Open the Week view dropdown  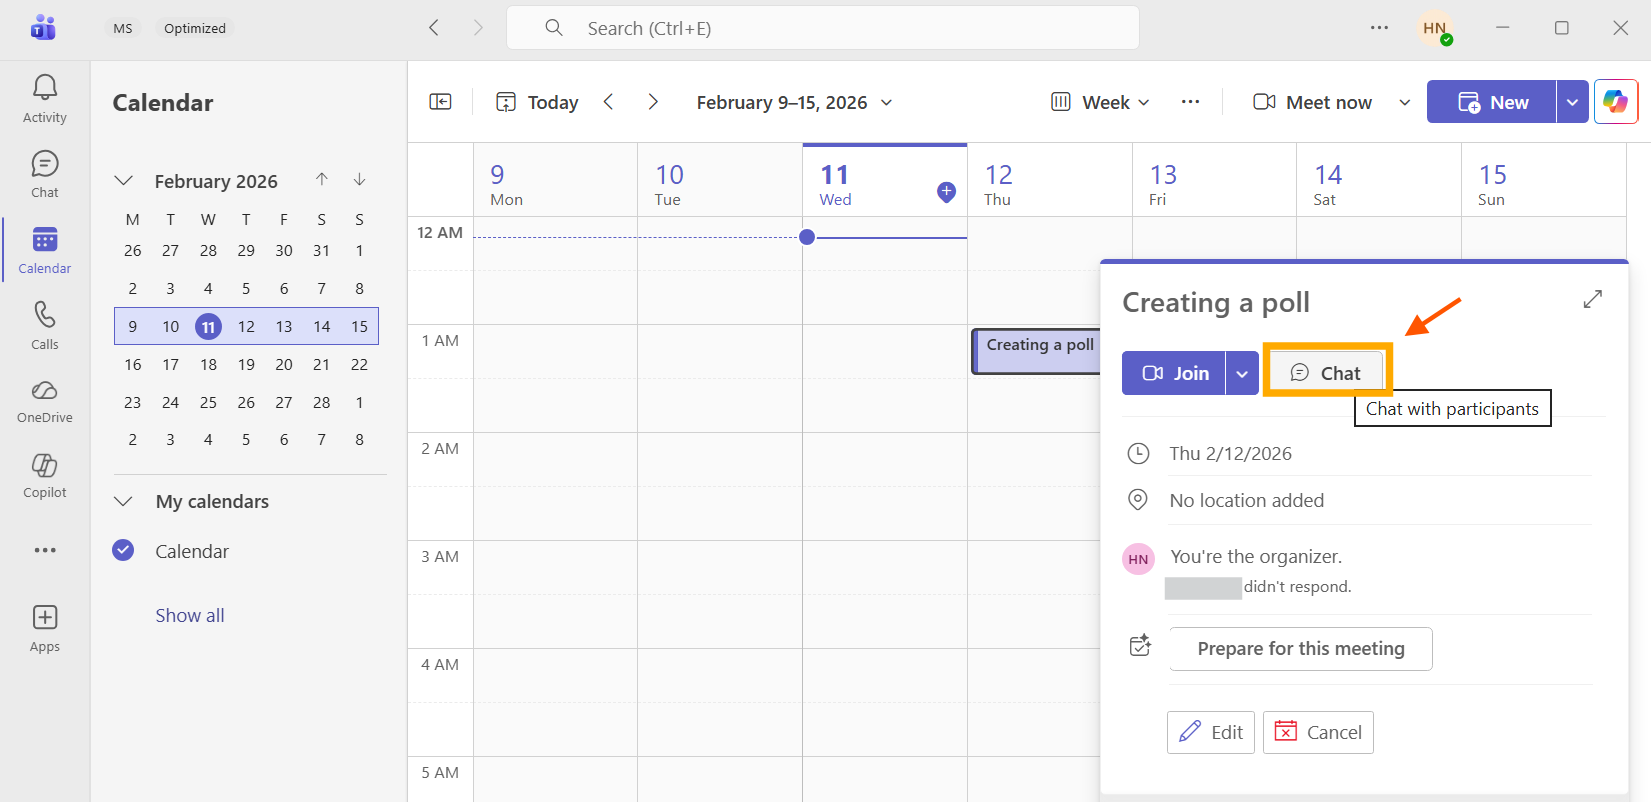click(x=1100, y=102)
